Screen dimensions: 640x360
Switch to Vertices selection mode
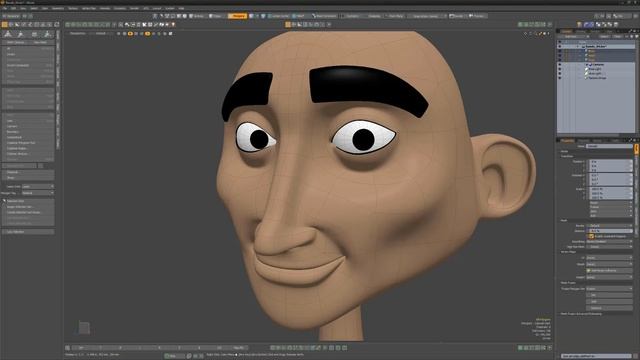[198, 16]
